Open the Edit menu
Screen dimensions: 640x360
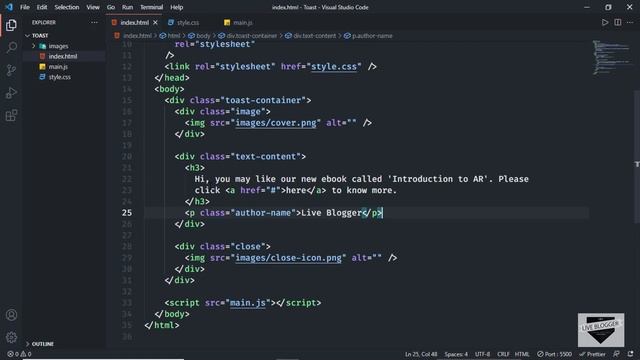(x=42, y=7)
